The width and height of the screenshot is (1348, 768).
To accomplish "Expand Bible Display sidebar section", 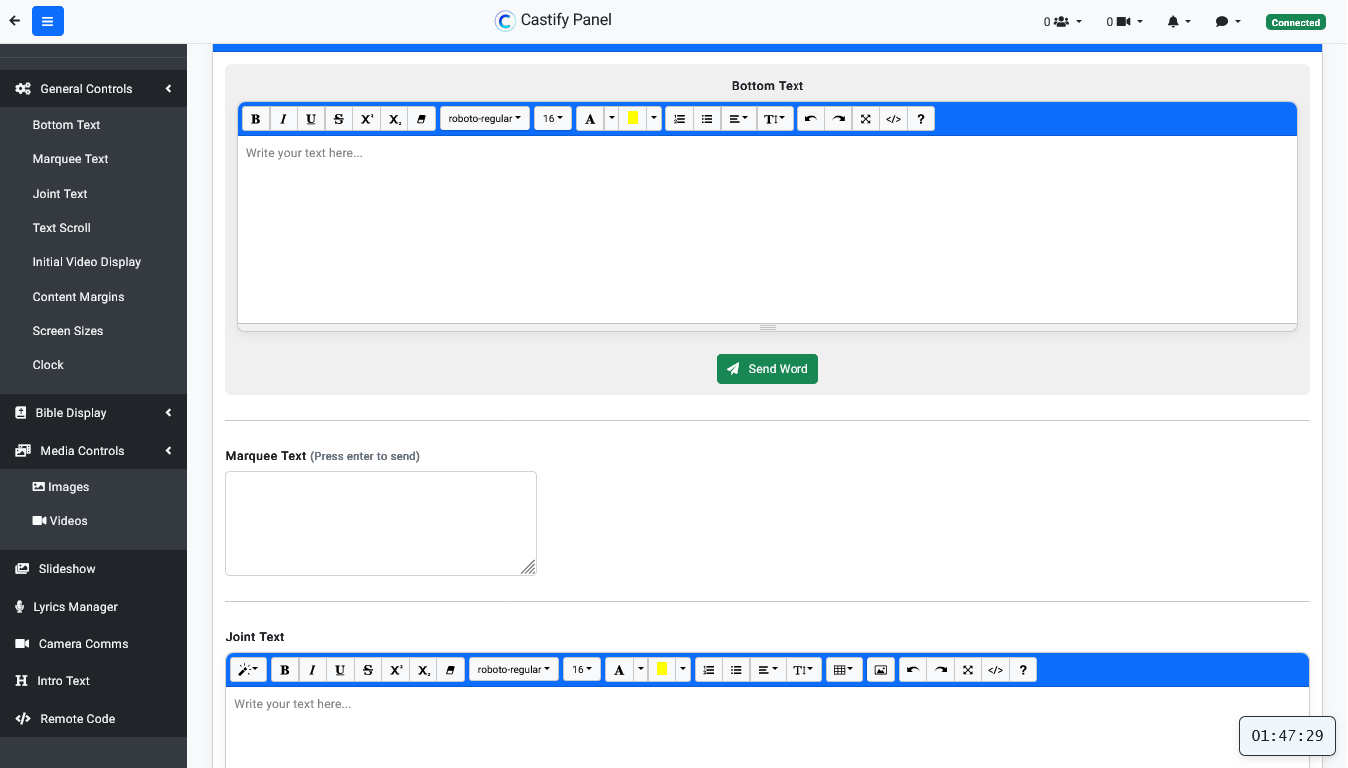I will pos(93,413).
